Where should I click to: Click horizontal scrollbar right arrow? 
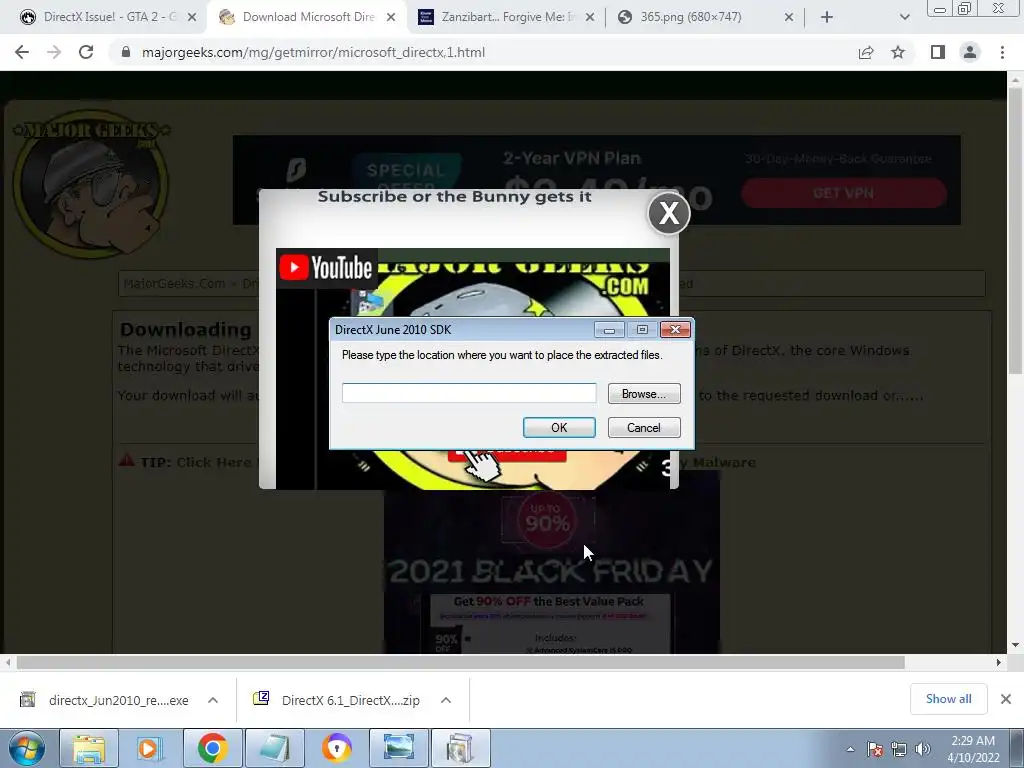tap(999, 662)
